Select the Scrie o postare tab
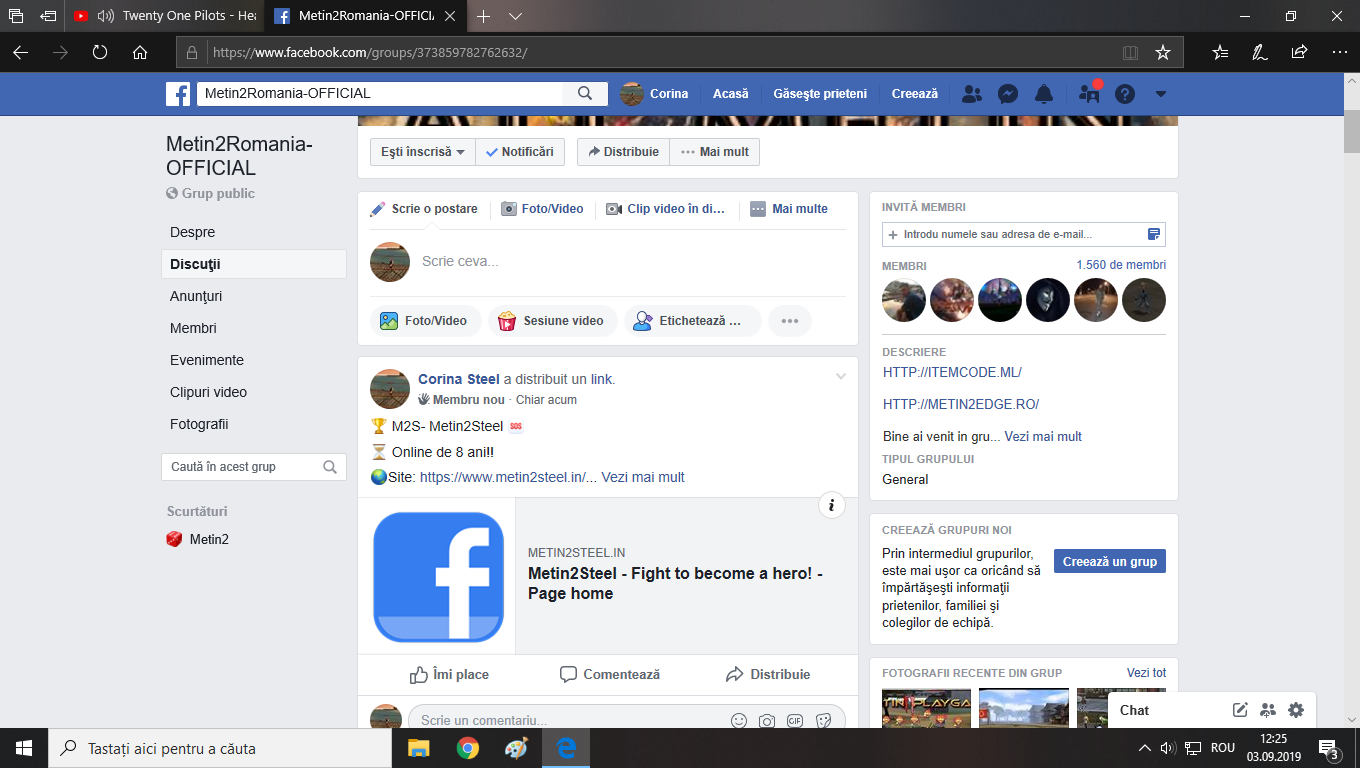 point(424,209)
